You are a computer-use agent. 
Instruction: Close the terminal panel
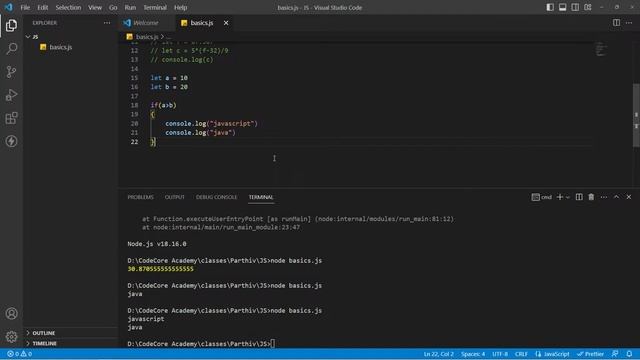point(629,197)
